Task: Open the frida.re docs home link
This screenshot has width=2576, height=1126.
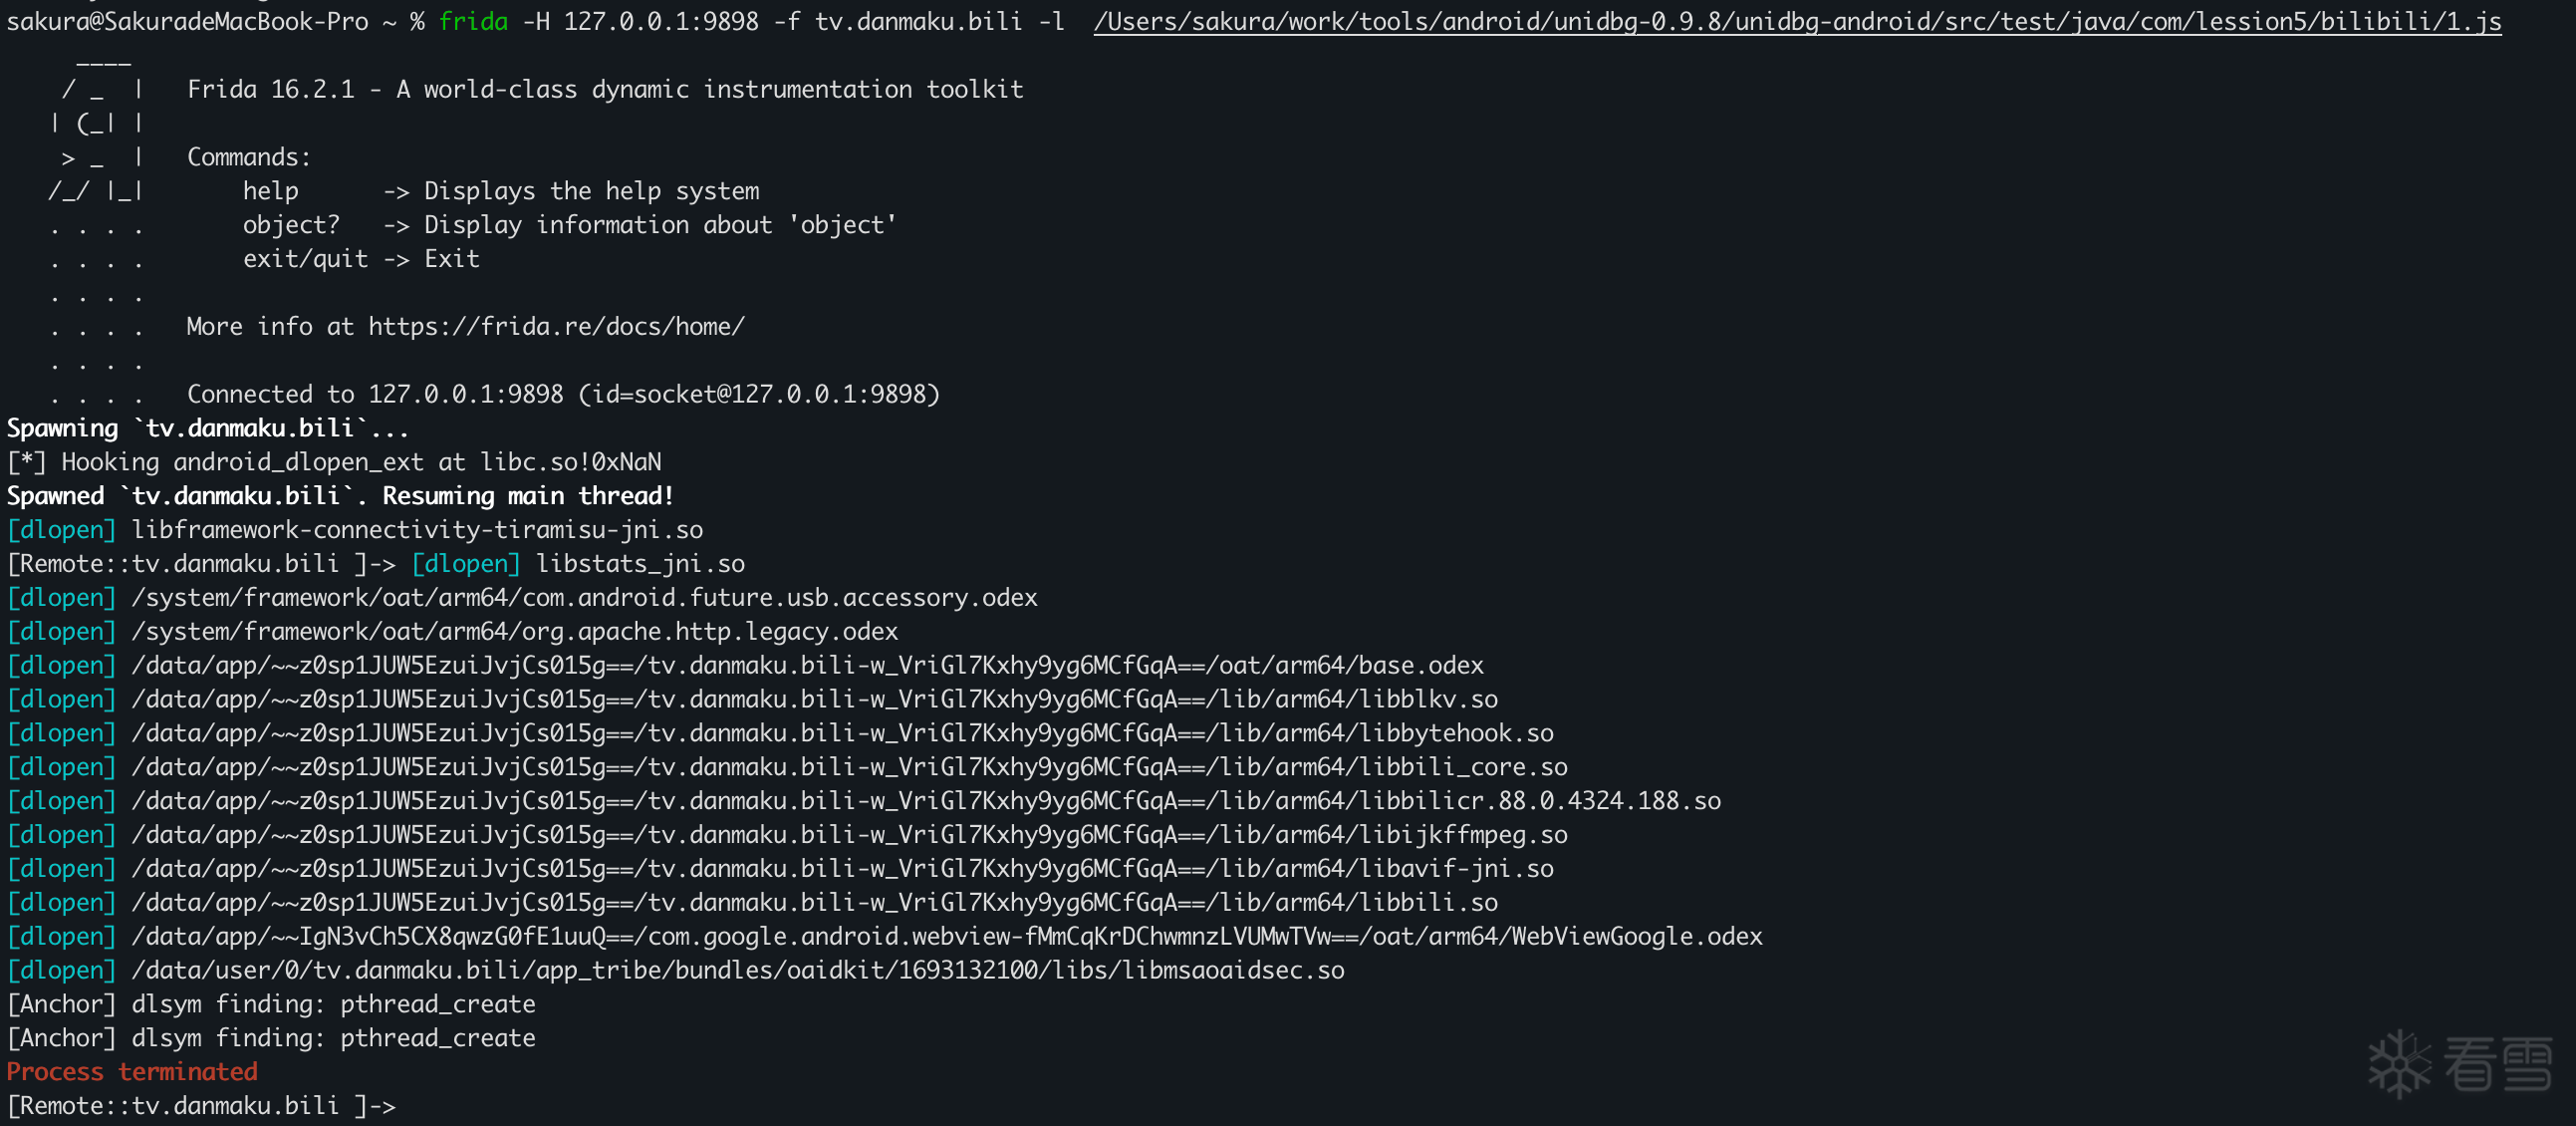Action: pyautogui.click(x=556, y=327)
